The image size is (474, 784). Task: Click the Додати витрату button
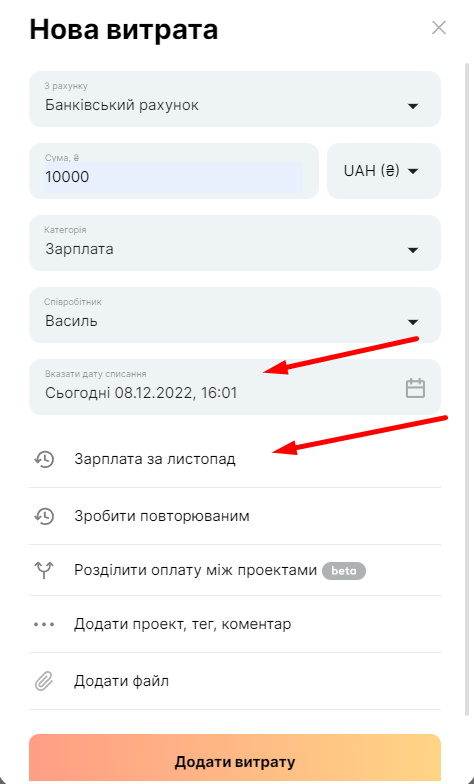tap(235, 758)
